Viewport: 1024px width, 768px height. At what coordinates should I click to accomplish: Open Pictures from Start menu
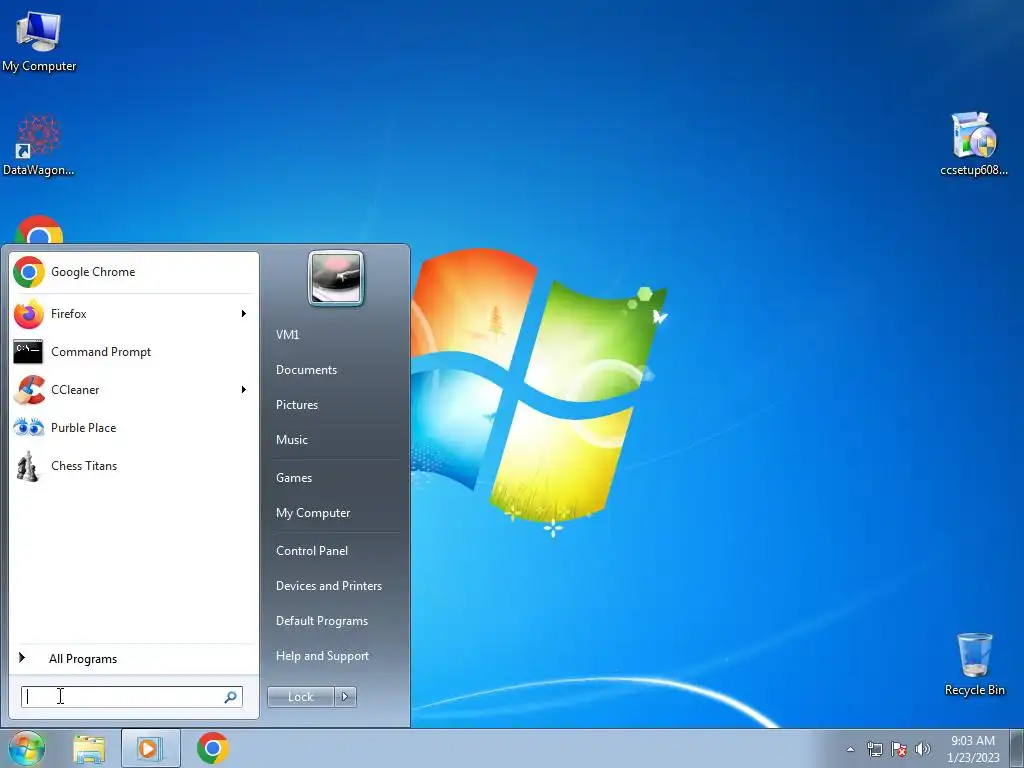point(296,405)
